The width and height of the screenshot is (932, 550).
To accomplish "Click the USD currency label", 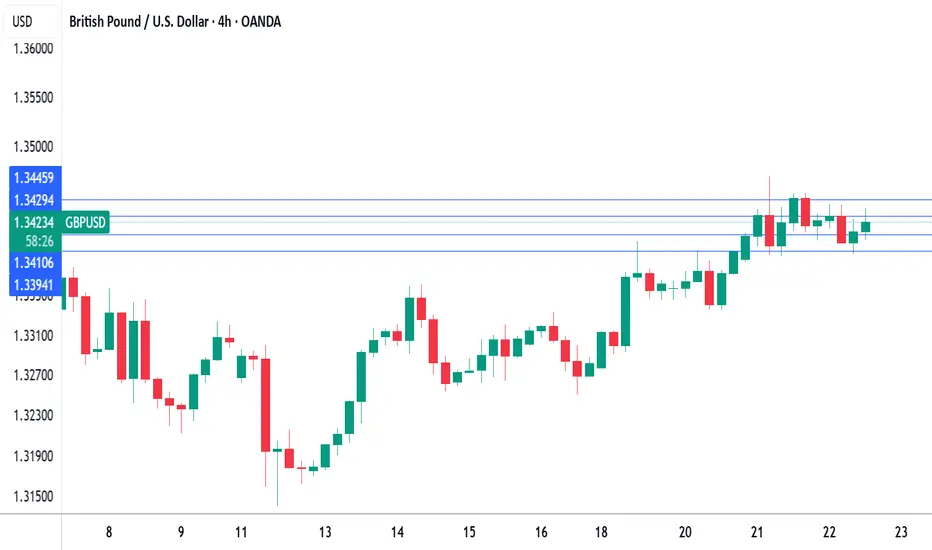I will pyautogui.click(x=23, y=22).
